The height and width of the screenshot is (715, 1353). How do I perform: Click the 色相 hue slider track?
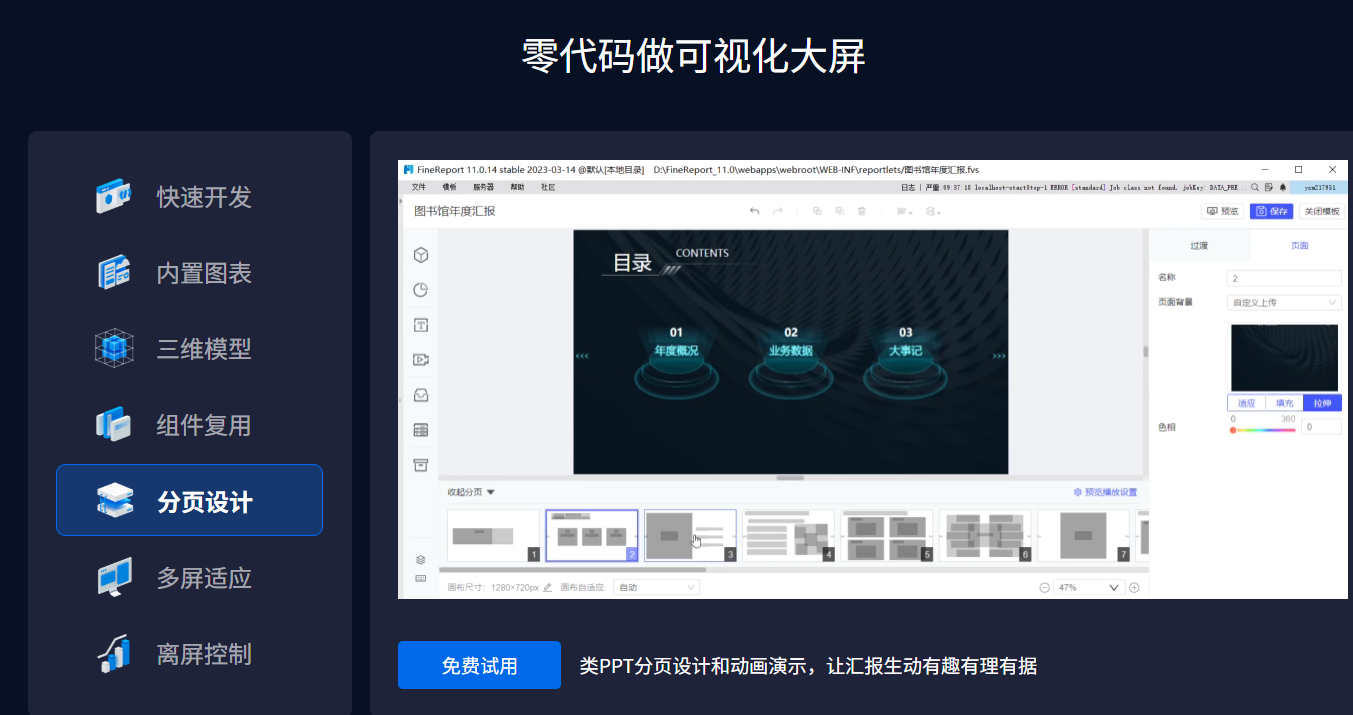pos(1262,430)
